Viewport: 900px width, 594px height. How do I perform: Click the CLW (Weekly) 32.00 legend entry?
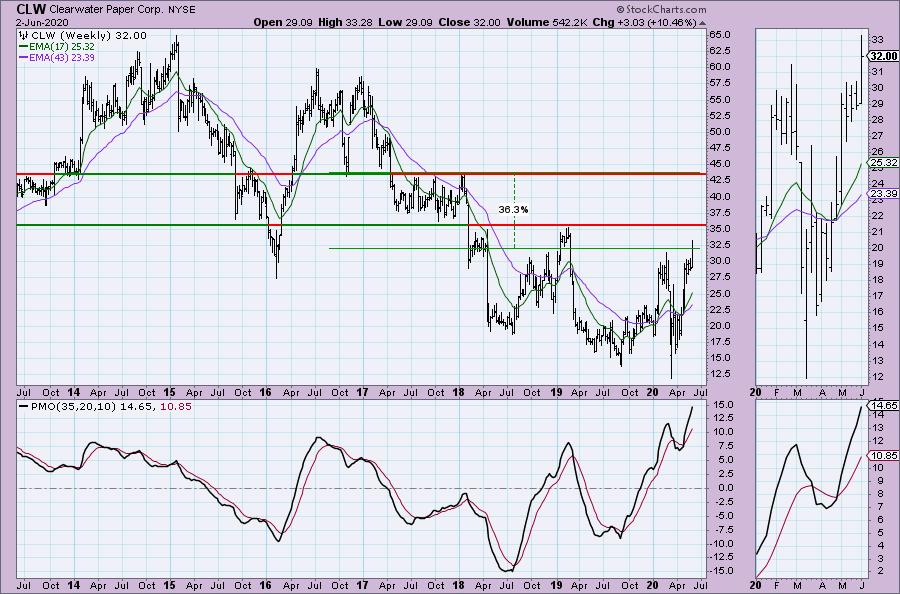89,36
